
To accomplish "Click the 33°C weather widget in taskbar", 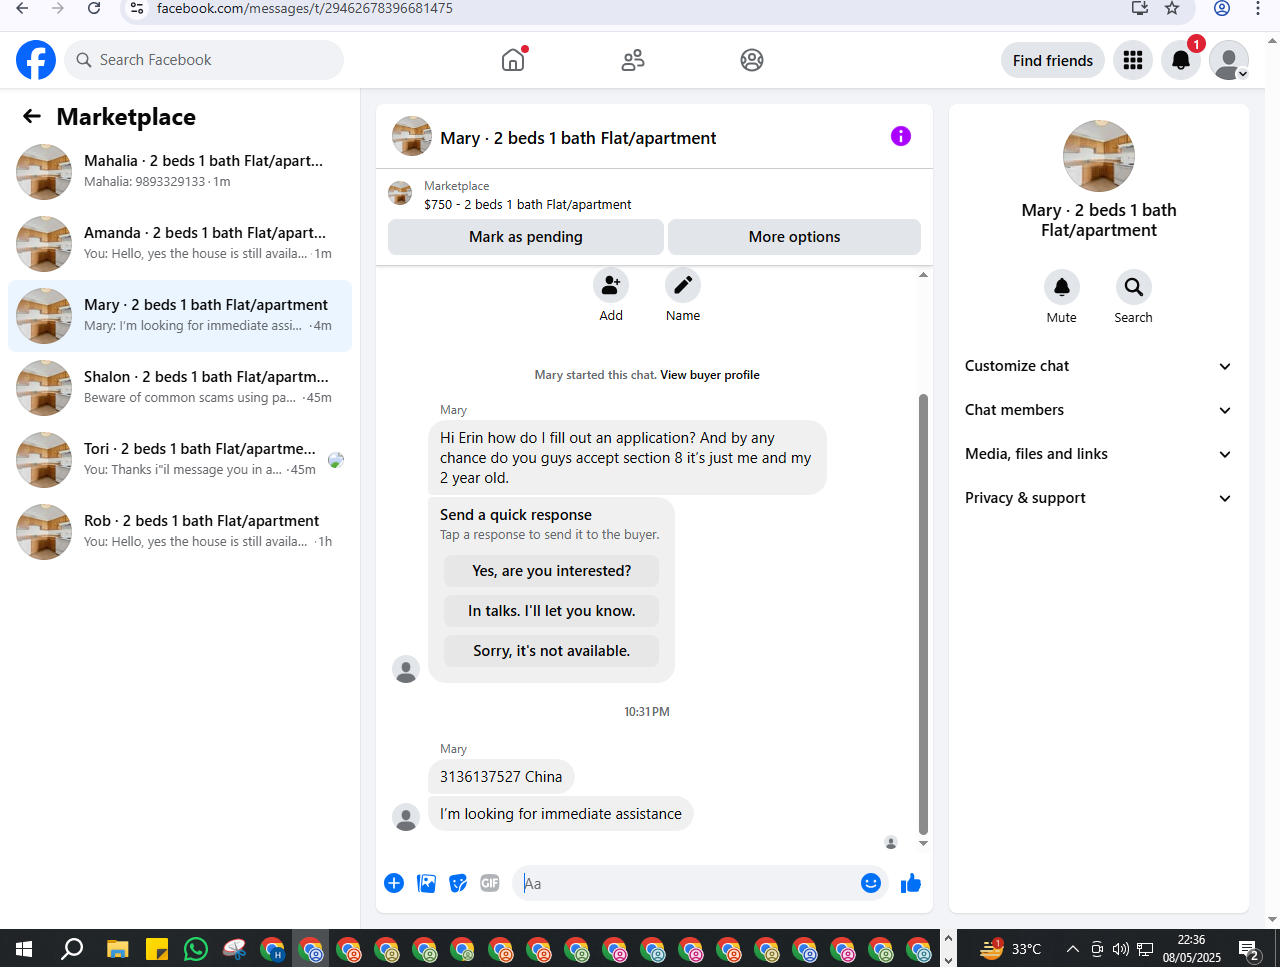I will (x=1011, y=949).
